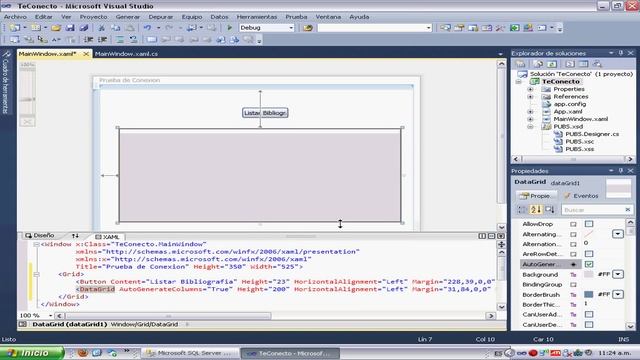Click the designer zoom slider
640x360 pixels.
(x=28, y=100)
